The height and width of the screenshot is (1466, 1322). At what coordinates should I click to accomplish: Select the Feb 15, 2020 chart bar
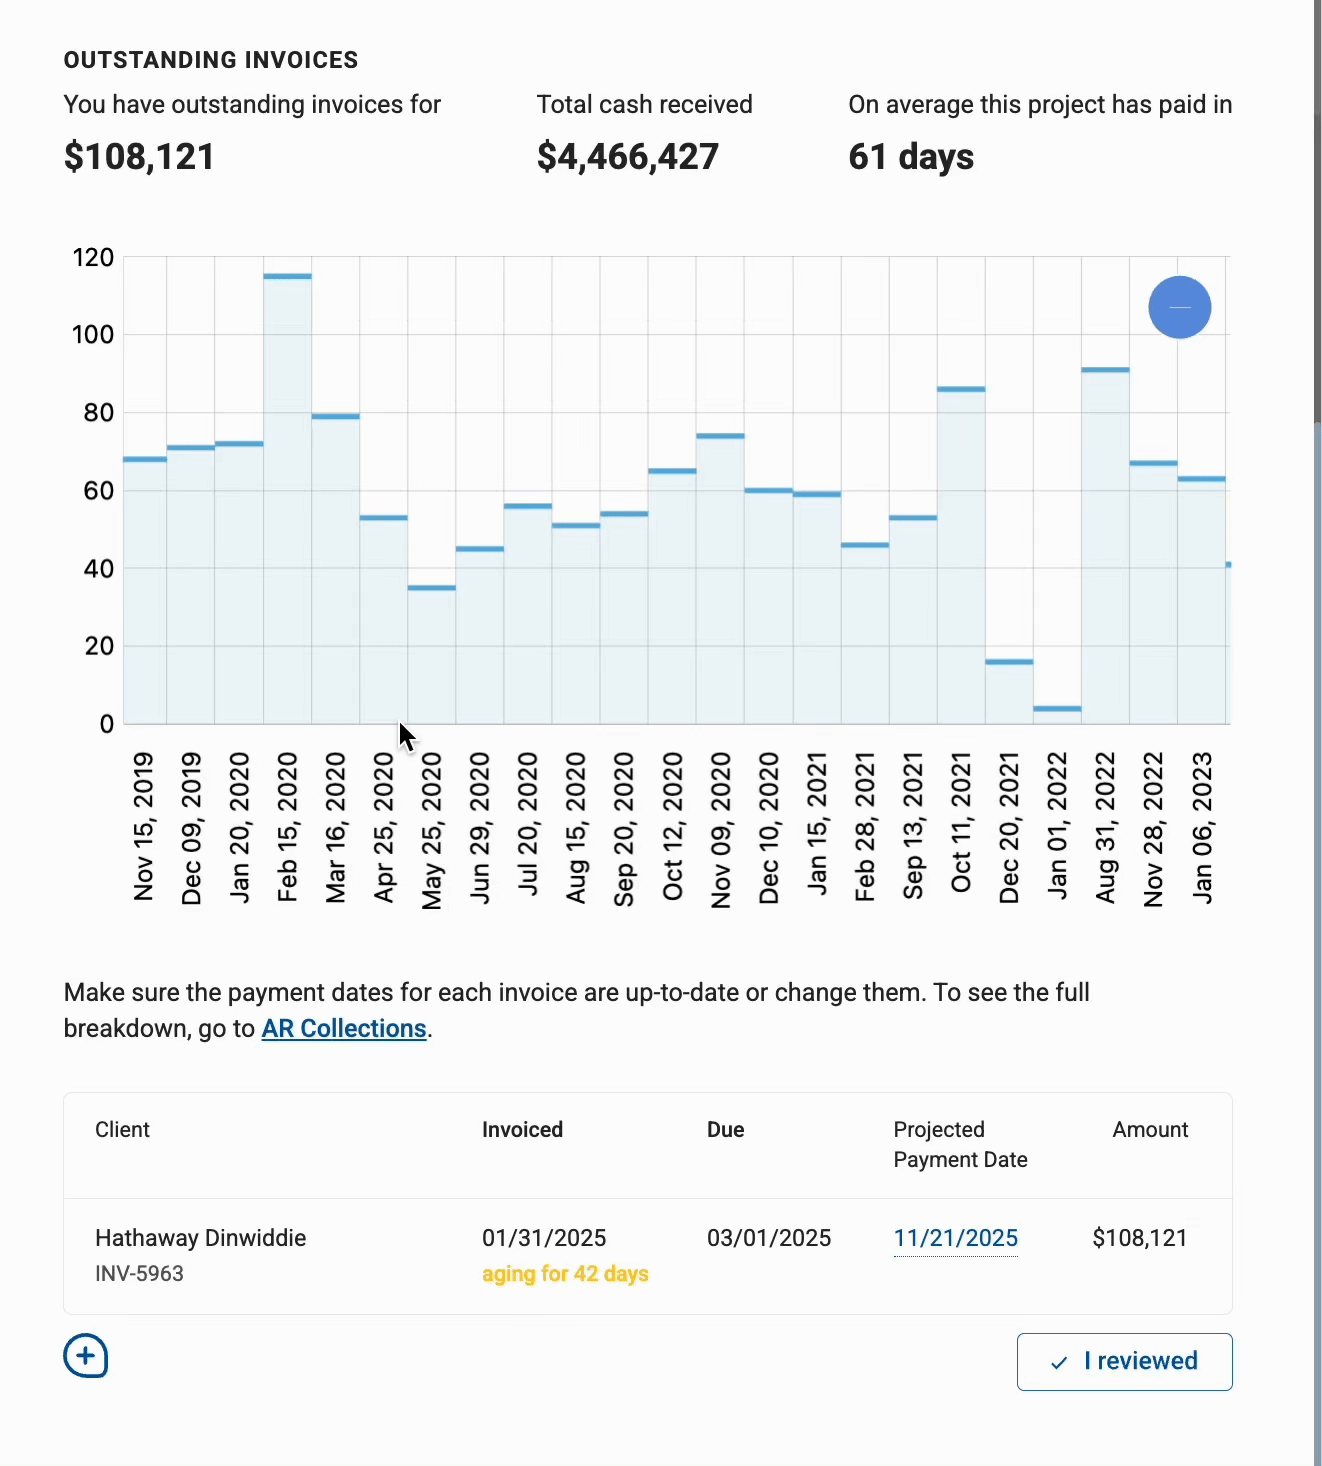288,500
